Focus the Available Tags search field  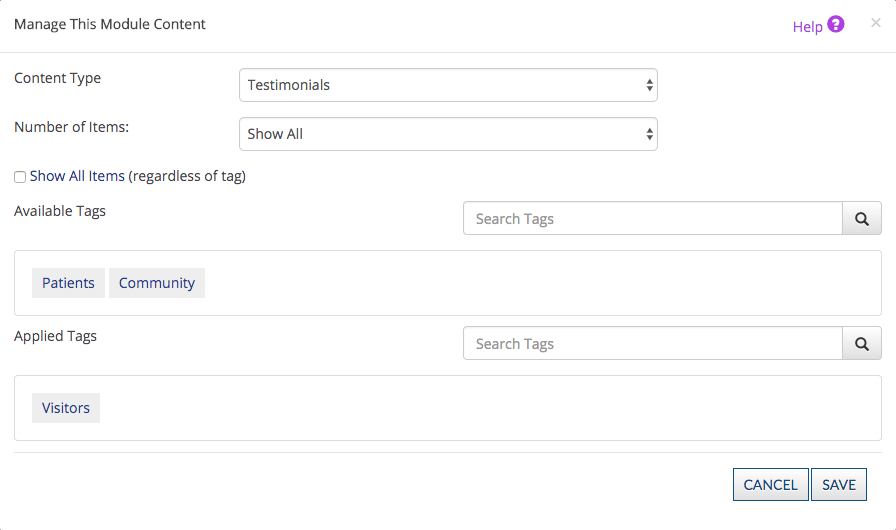tap(653, 218)
